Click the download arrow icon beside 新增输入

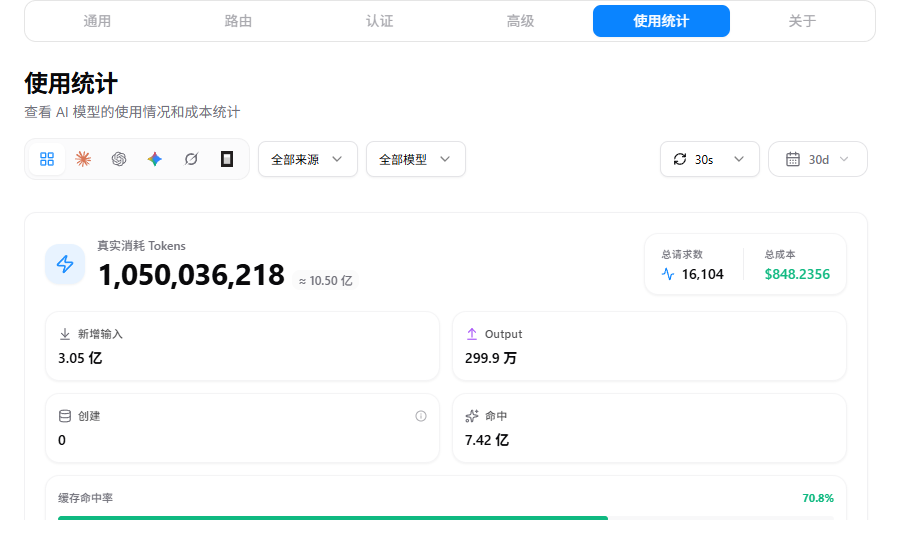pos(65,334)
